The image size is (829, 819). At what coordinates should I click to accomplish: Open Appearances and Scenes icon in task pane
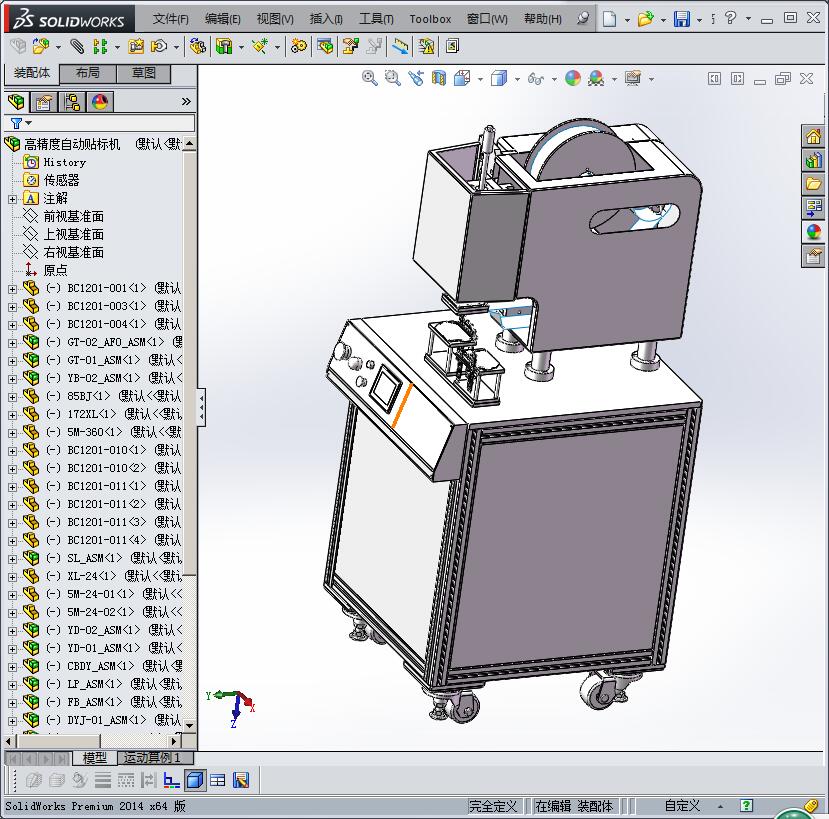[813, 232]
